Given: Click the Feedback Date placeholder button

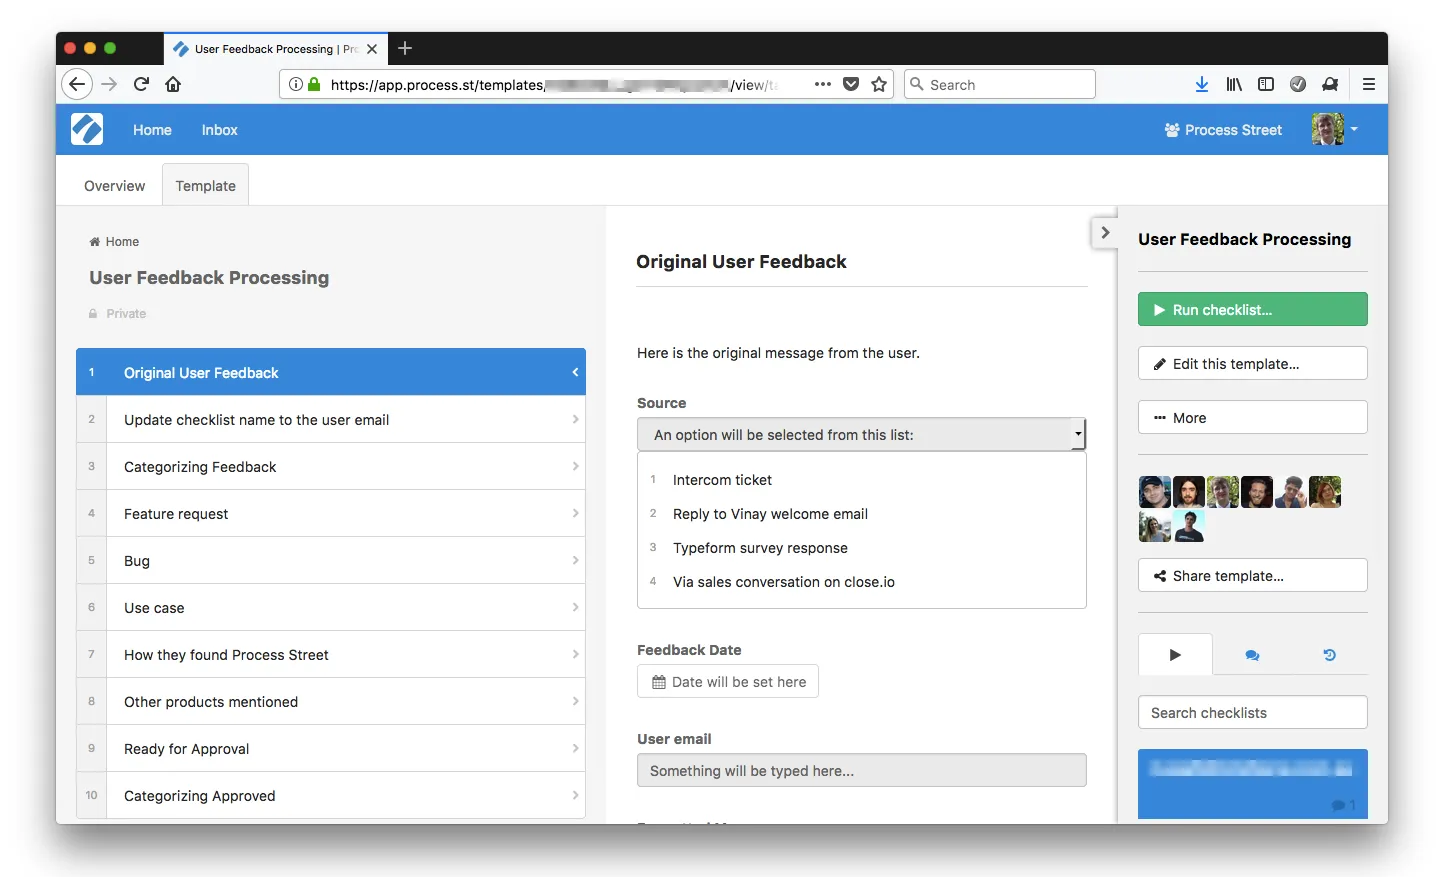Looking at the screenshot, I should tap(728, 682).
